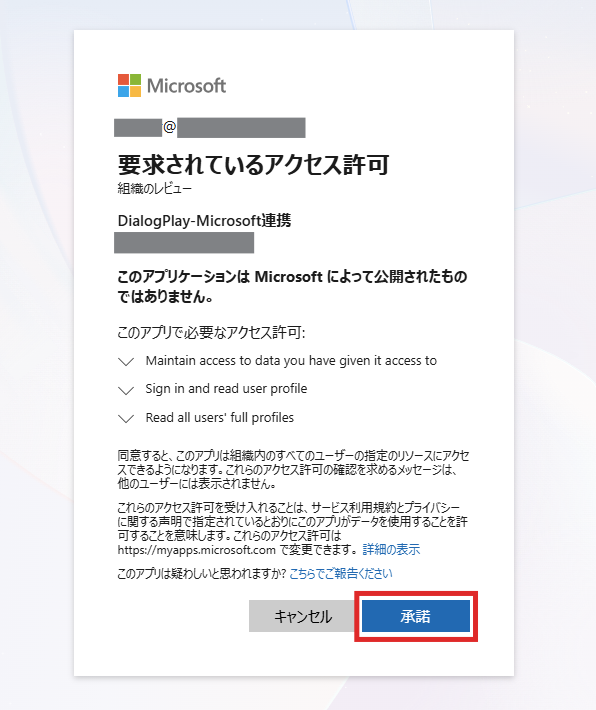
Task: Click the 要求されているアクセス許可 heading
Action: 253,164
